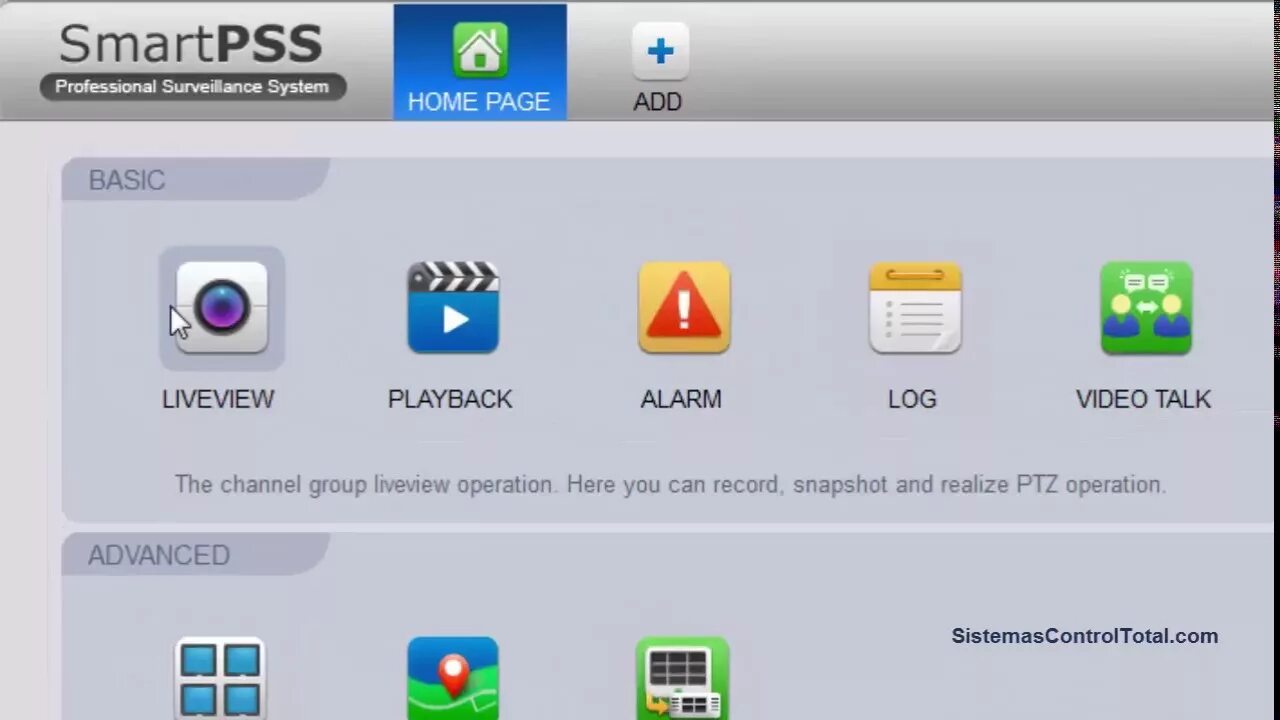The width and height of the screenshot is (1280, 720).
Task: Open the map pin icon in Advanced
Action: pyautogui.click(x=453, y=678)
